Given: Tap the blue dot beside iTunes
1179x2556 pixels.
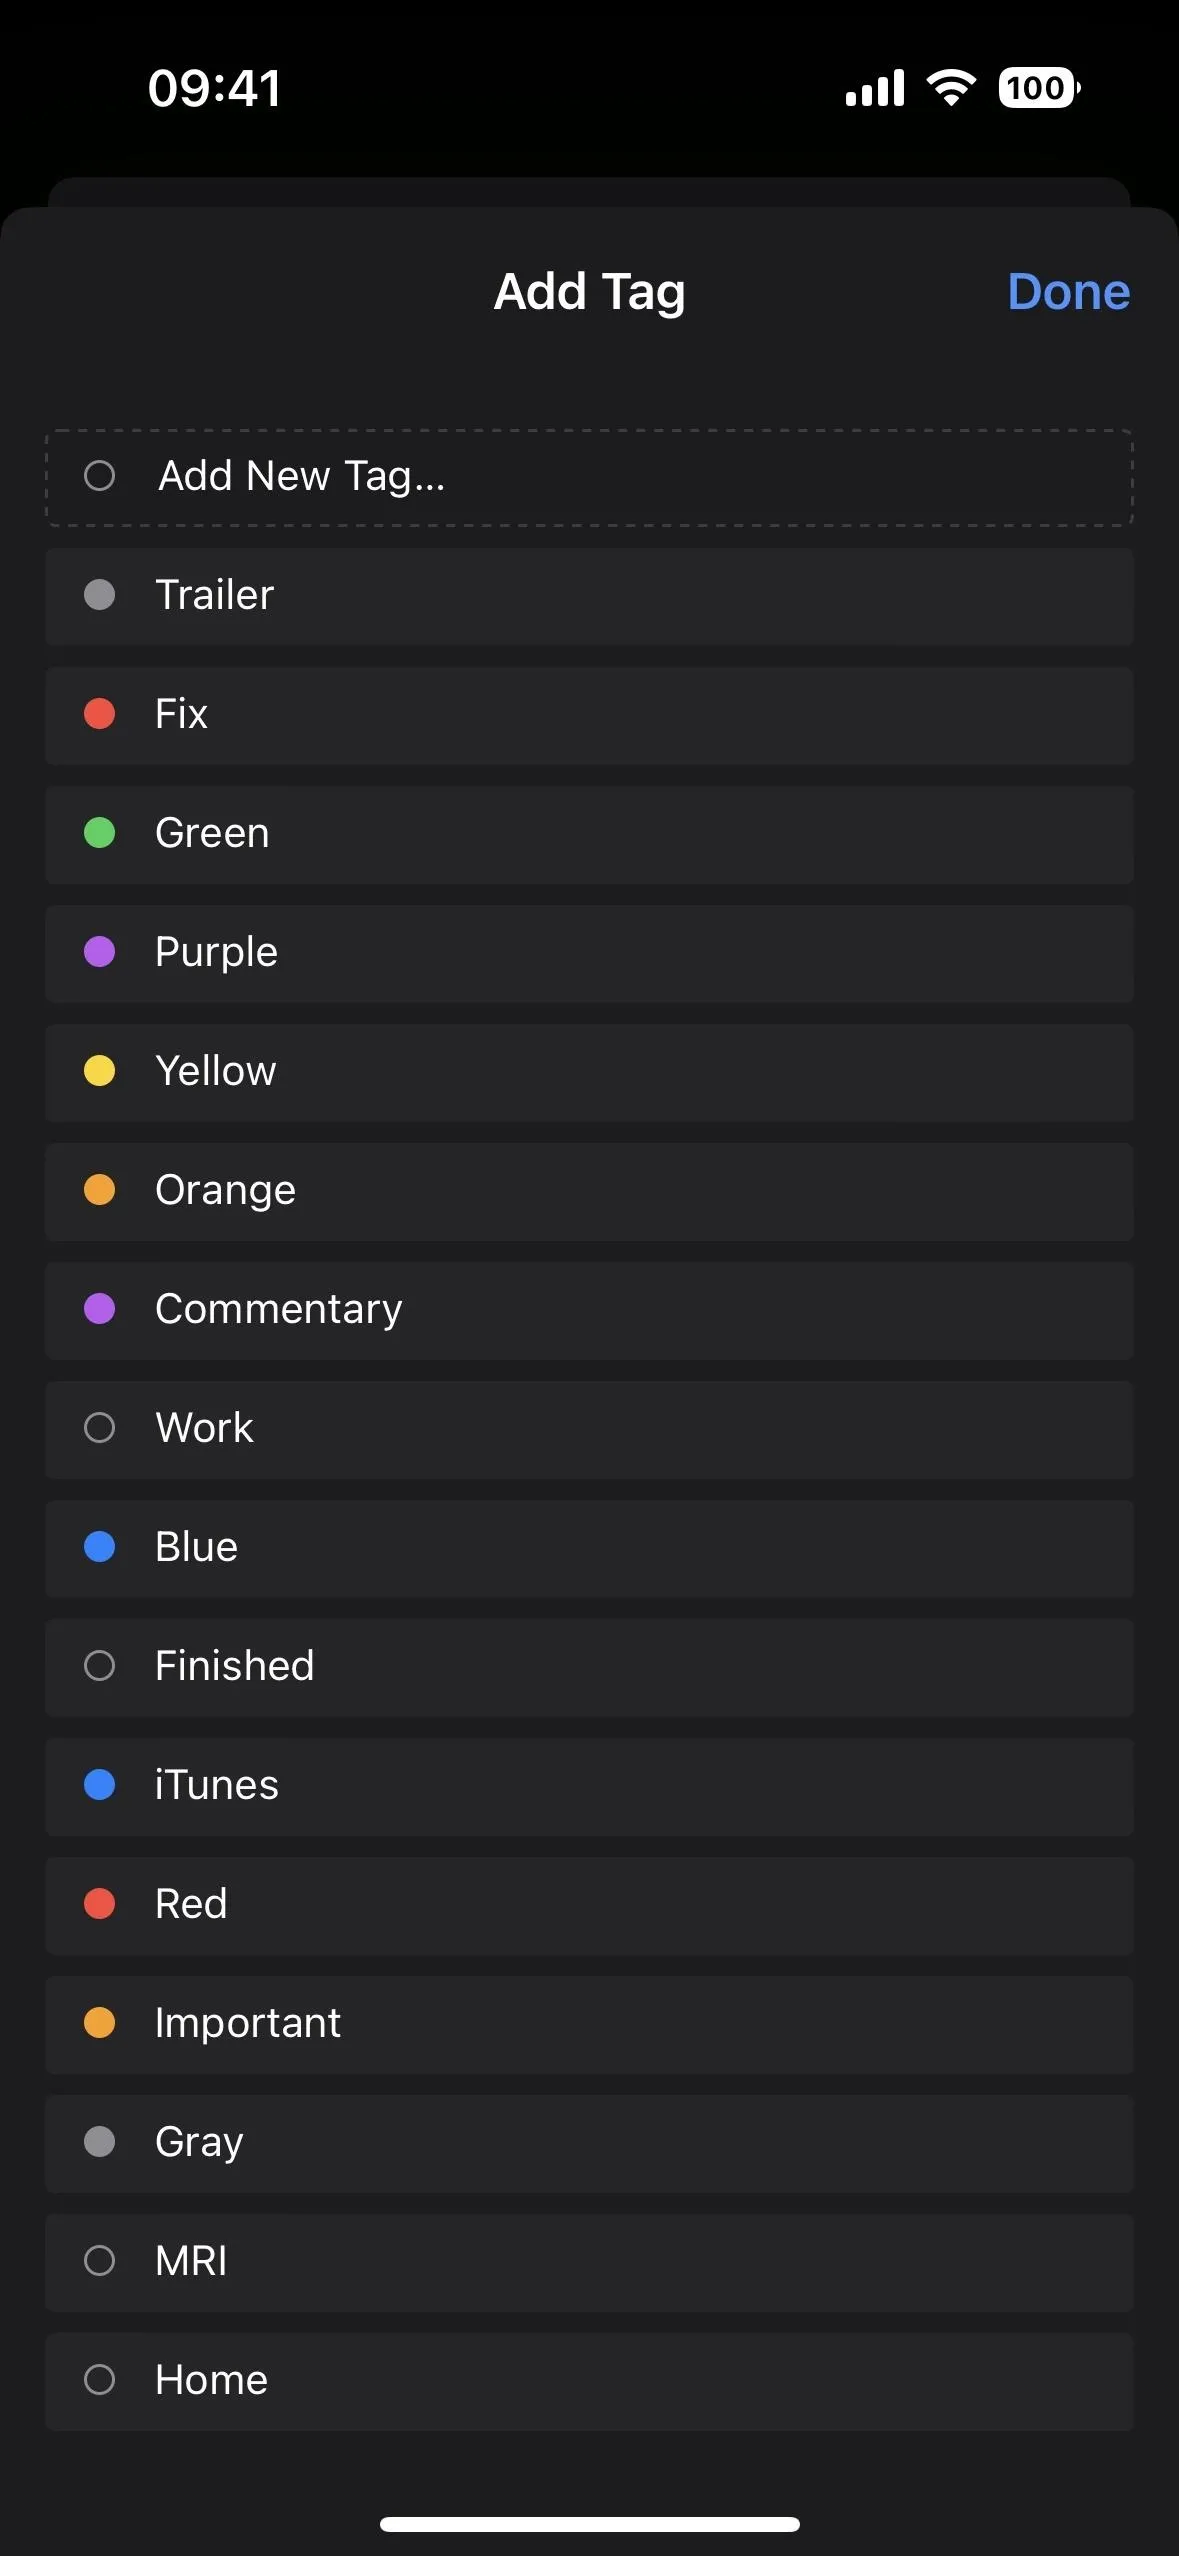Looking at the screenshot, I should [99, 1785].
